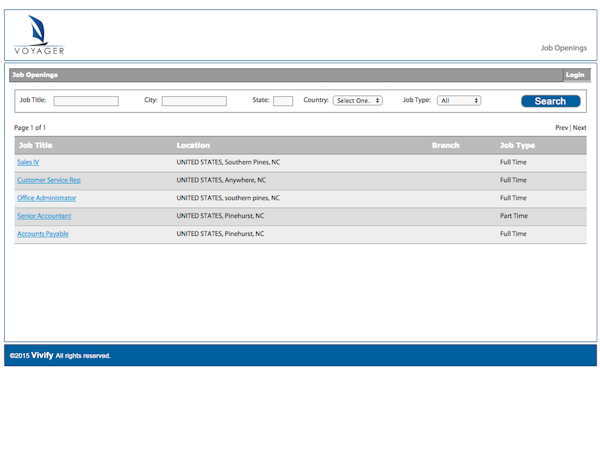Click 'Full Time' in Accounts Payable row

point(513,234)
